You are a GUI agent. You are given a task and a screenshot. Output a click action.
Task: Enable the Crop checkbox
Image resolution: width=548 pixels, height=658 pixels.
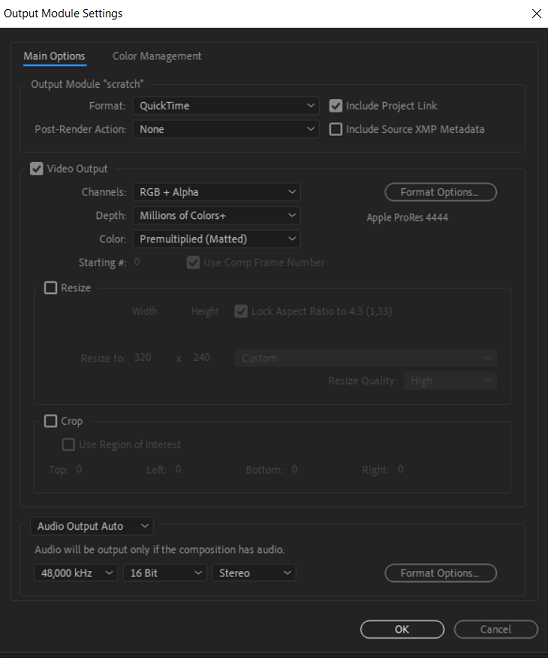click(x=50, y=421)
